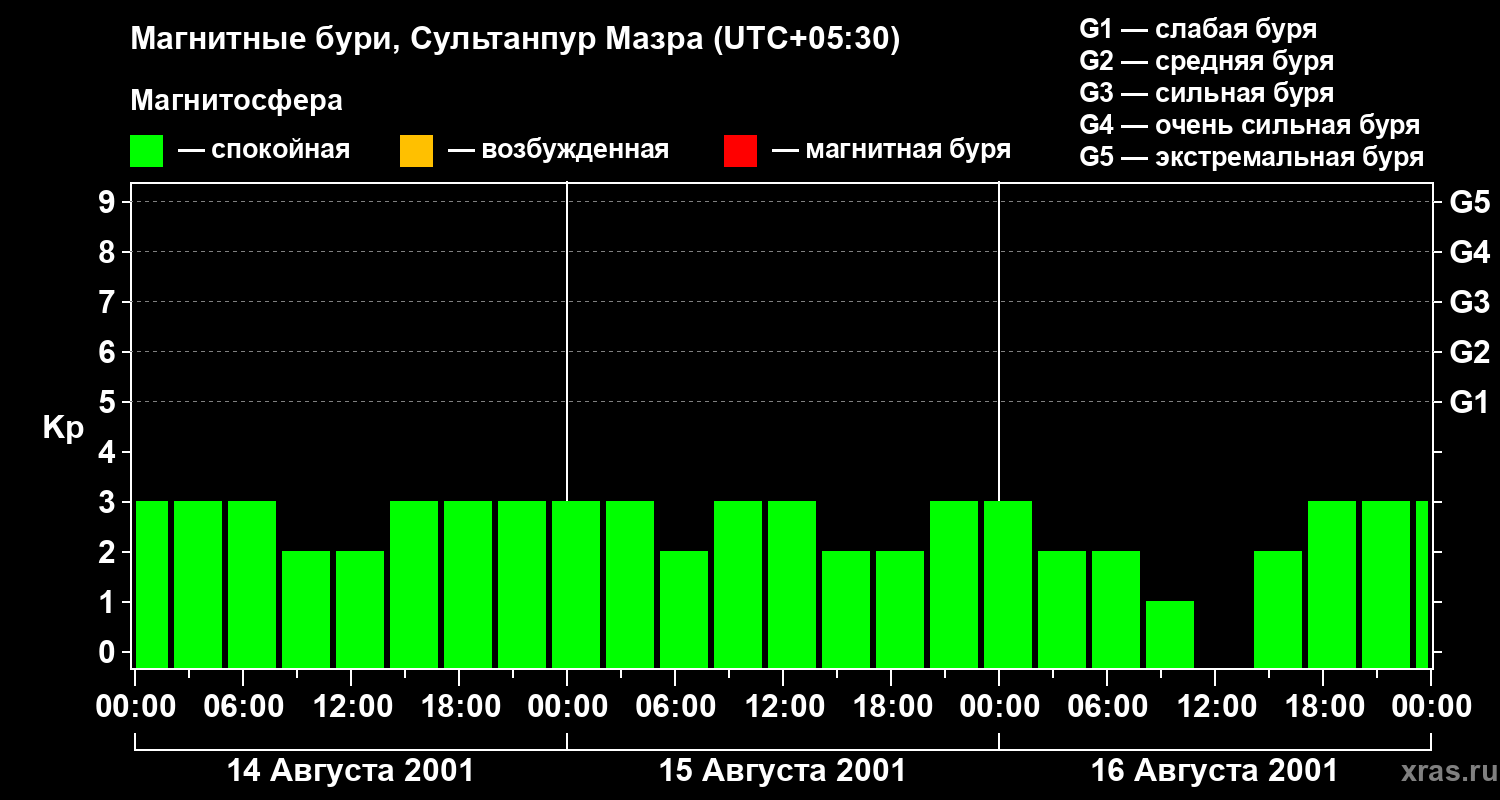
Task: Select the date label "15 Августа 2001"
Action: [782, 771]
